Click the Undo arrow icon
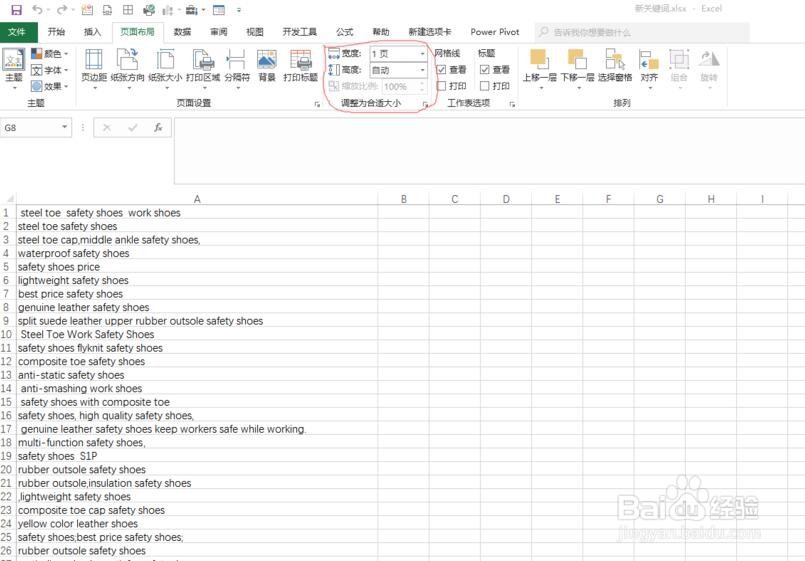805x561 pixels. point(37,10)
